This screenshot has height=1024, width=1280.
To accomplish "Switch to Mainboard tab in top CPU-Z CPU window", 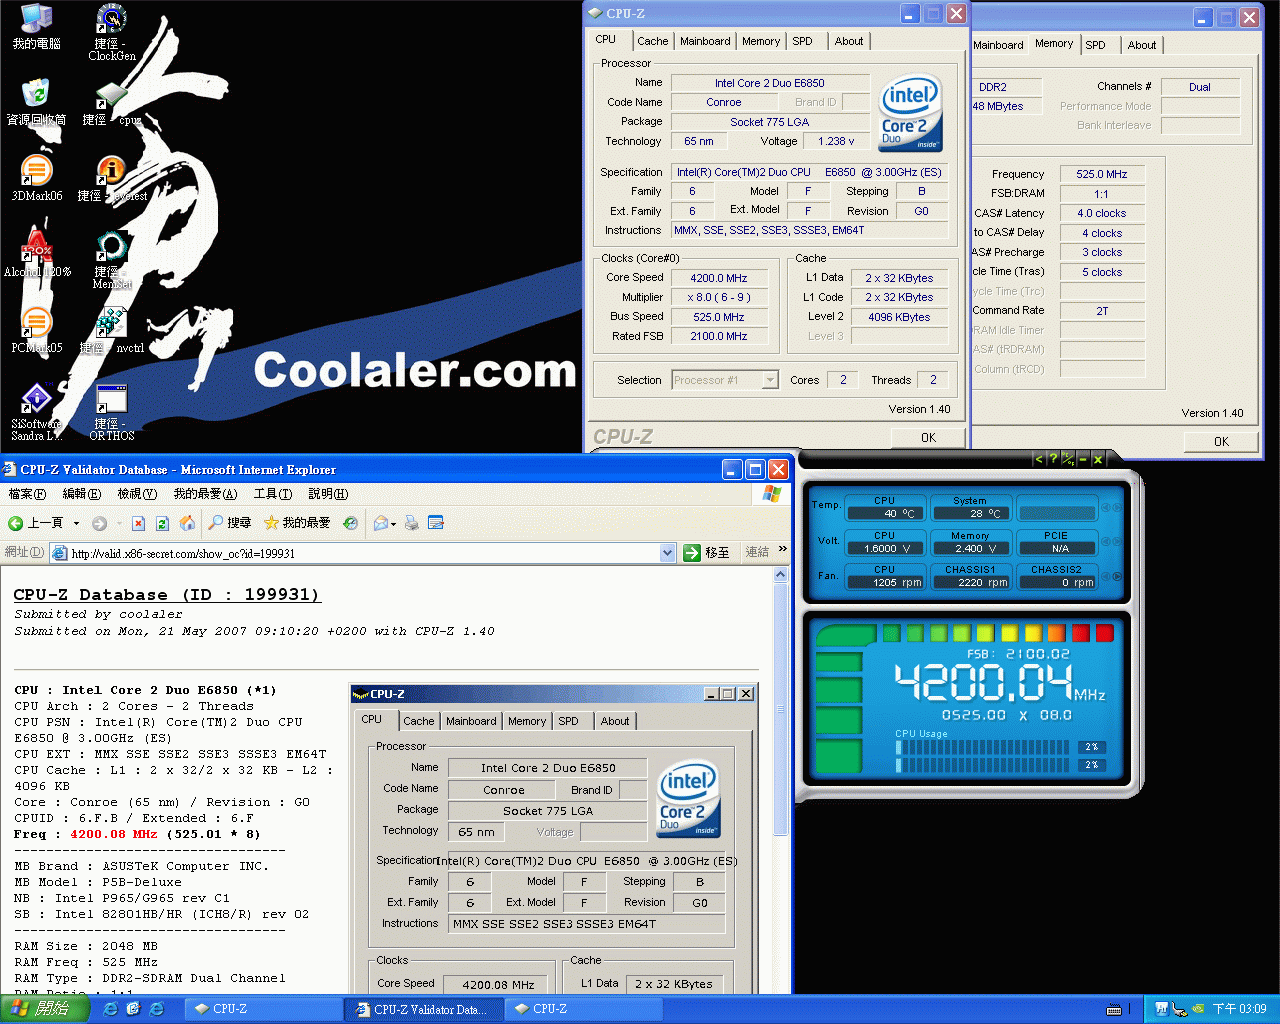I will click(x=705, y=41).
